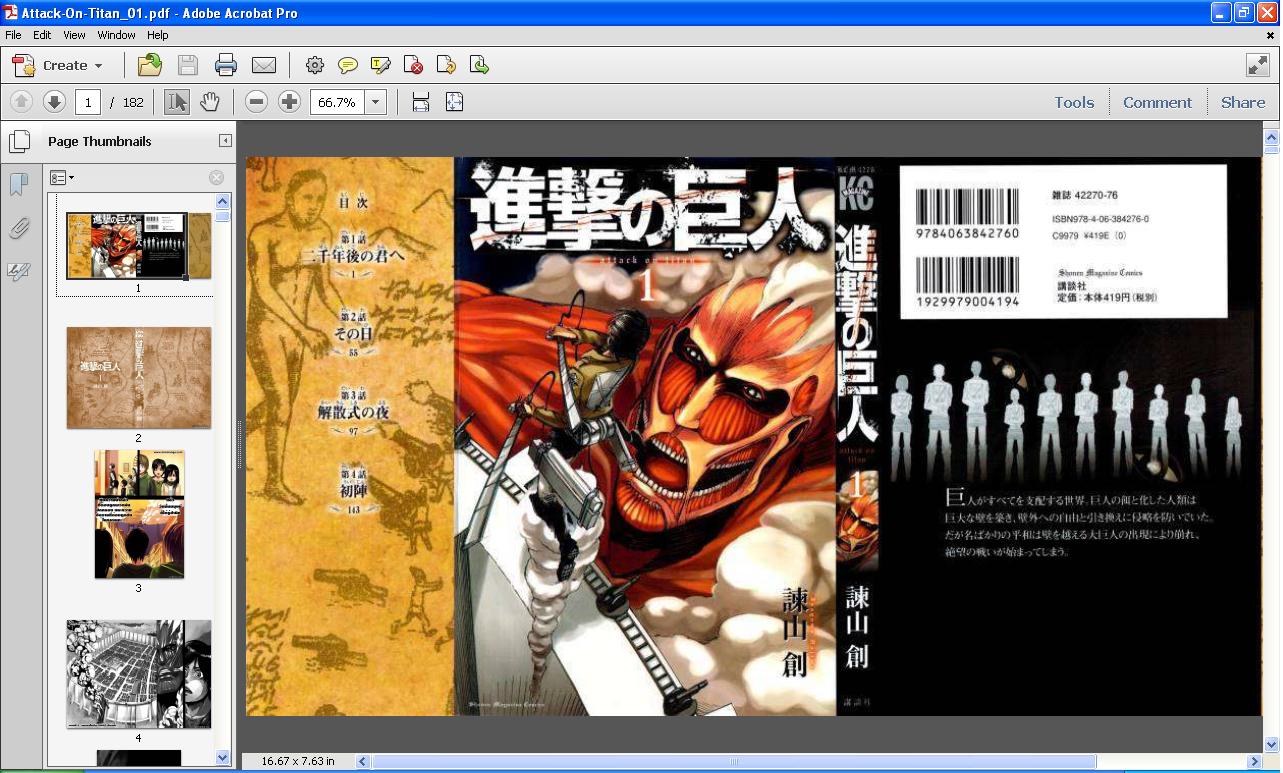Print the document using the printer icon
1283x773 pixels.
(x=226, y=66)
